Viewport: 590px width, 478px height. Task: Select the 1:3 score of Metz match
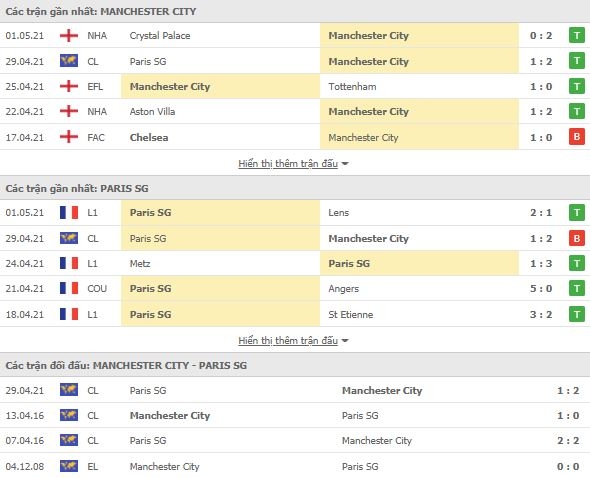[x=541, y=263]
